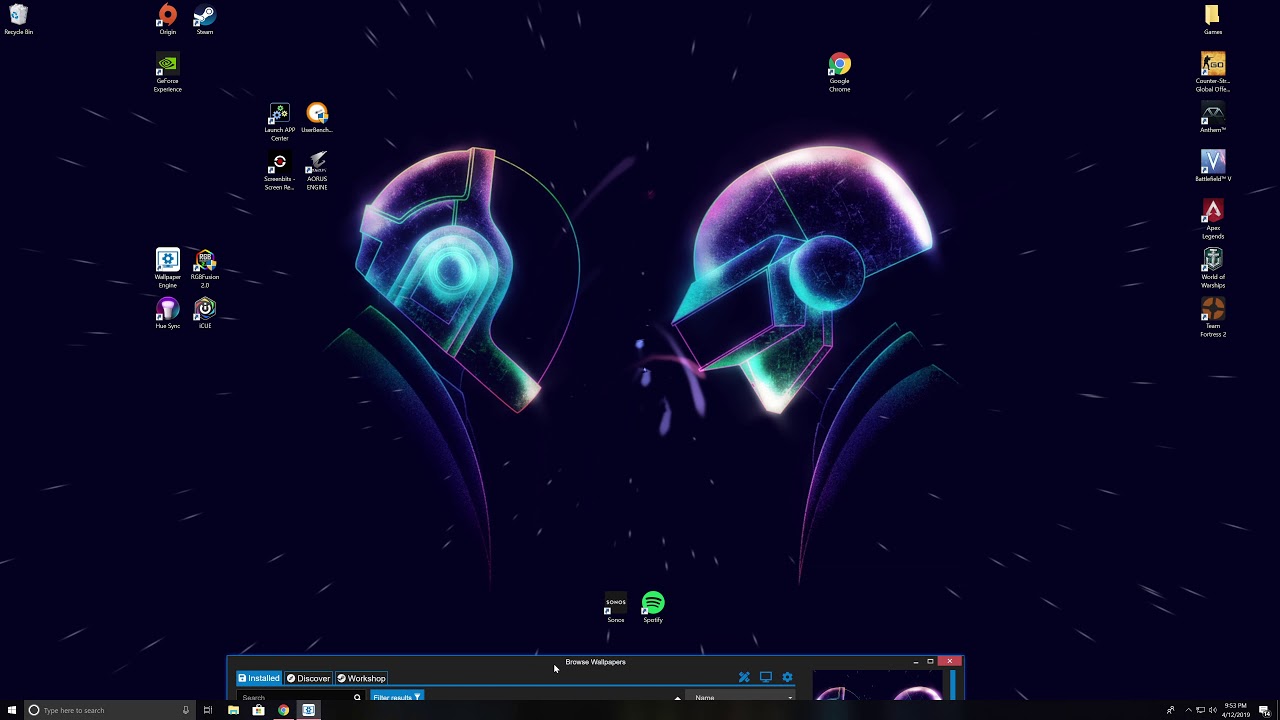Open the Action Center notifications
Viewport: 1280px width, 720px height.
coord(1265,710)
